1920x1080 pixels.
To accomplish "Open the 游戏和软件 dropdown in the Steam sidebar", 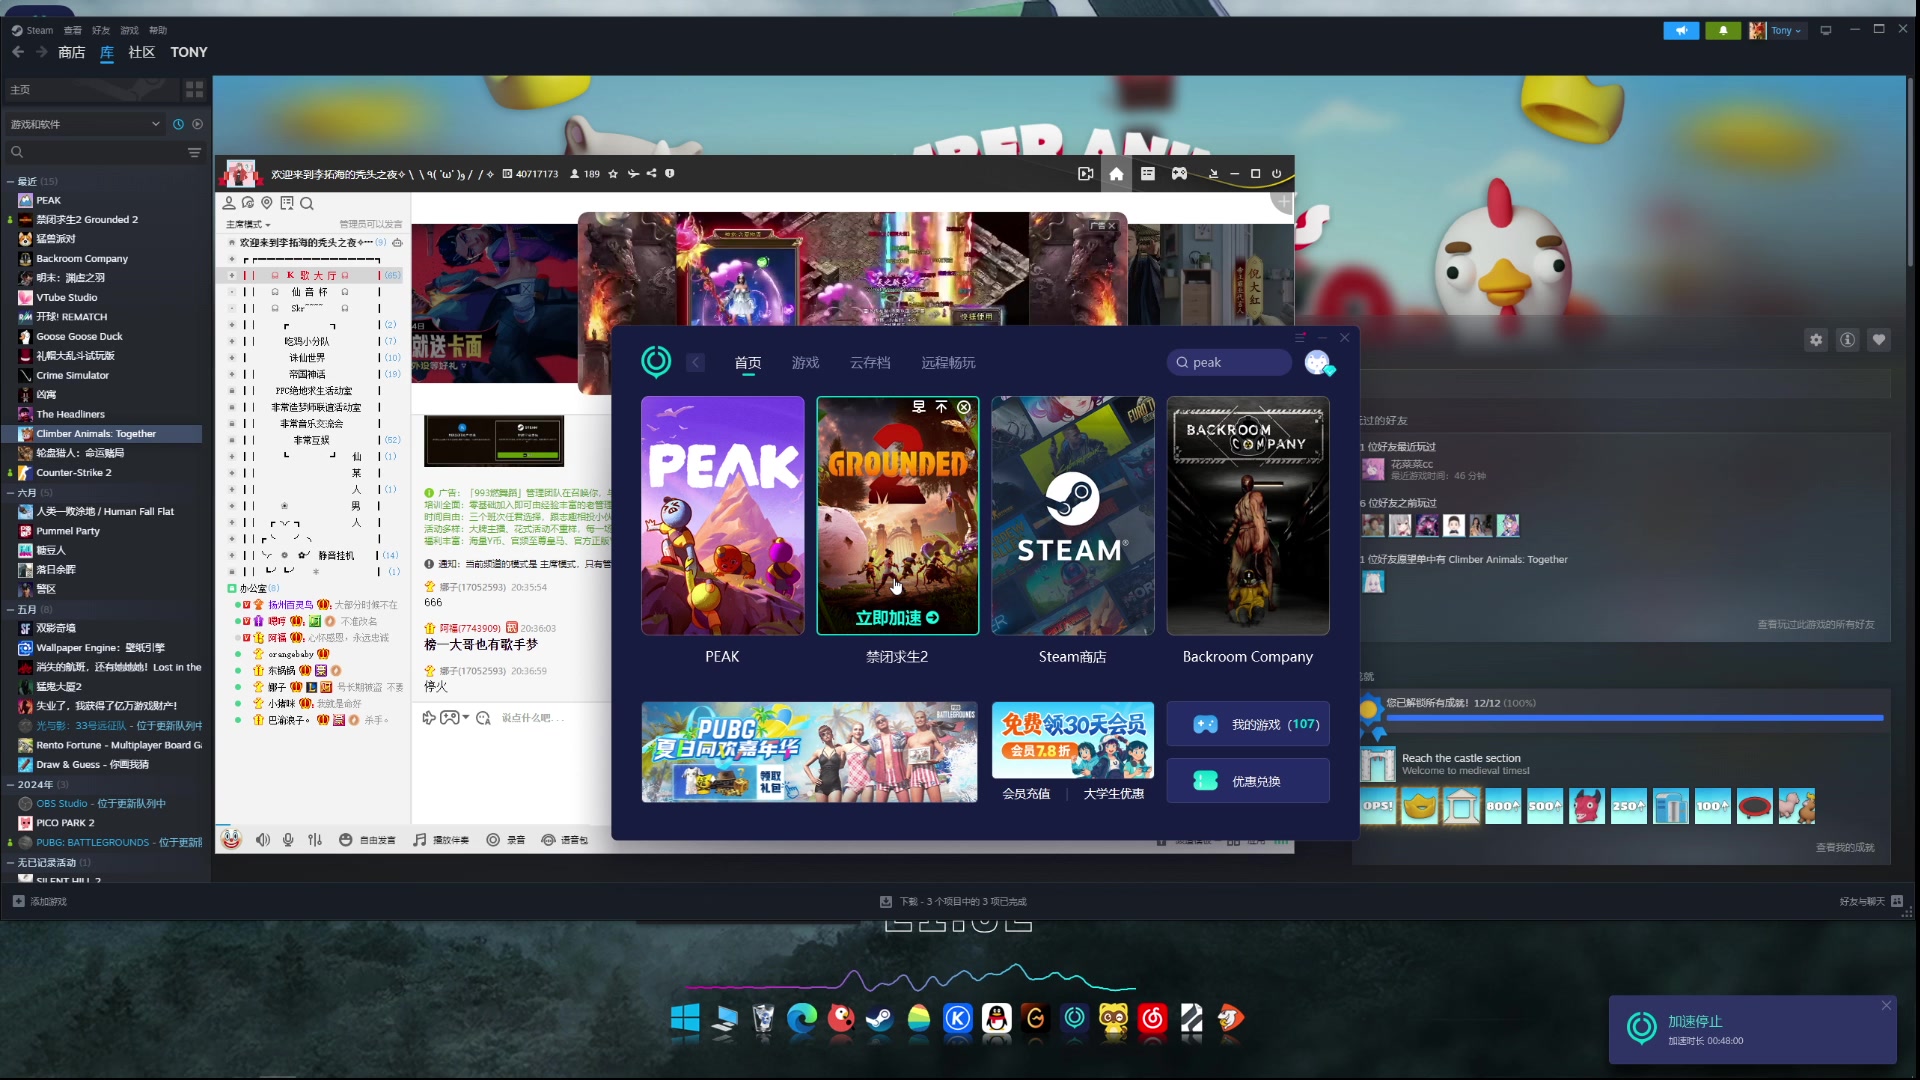I will (x=84, y=124).
